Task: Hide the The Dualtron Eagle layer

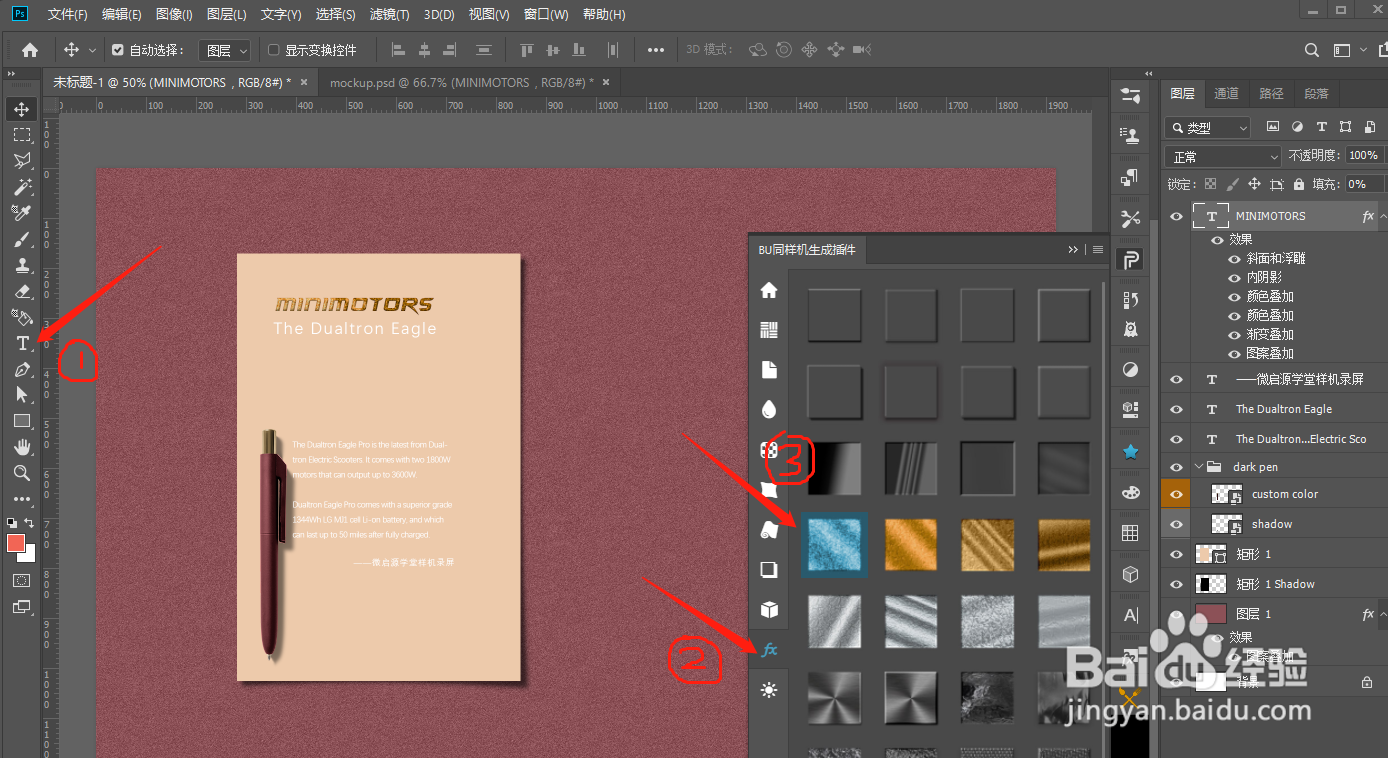Action: (1176, 409)
